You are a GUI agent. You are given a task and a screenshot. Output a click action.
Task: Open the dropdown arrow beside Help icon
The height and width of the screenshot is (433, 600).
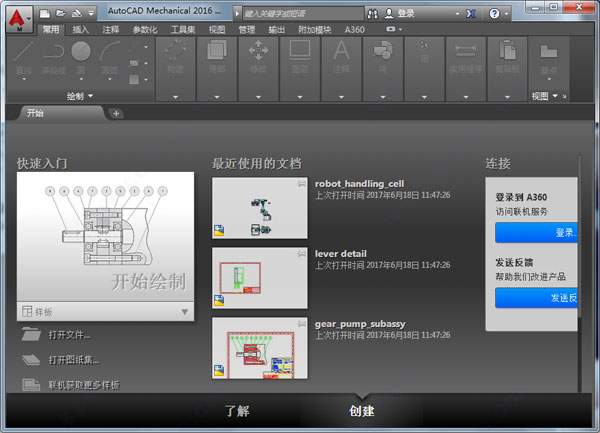click(506, 14)
